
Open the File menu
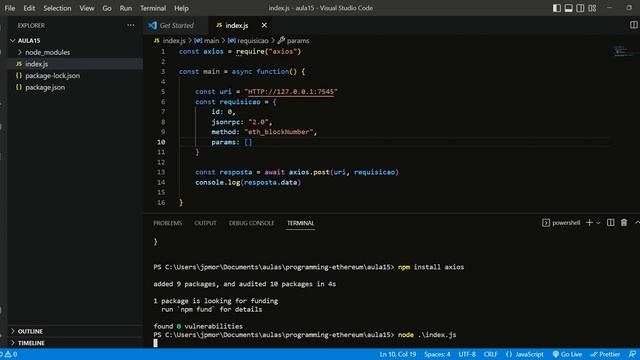(10, 8)
